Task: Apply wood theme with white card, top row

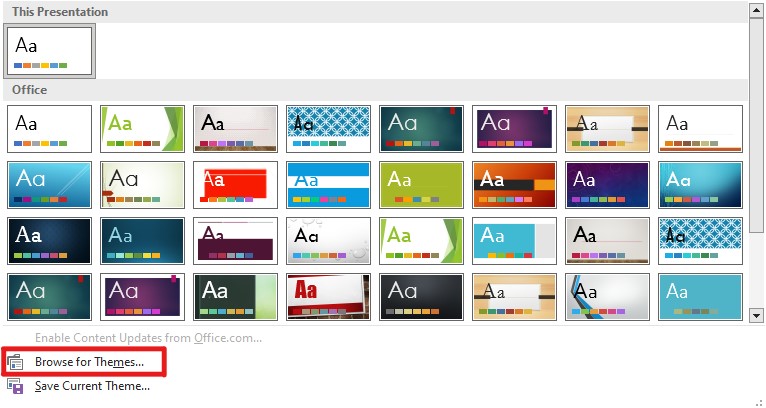Action: (x=607, y=129)
